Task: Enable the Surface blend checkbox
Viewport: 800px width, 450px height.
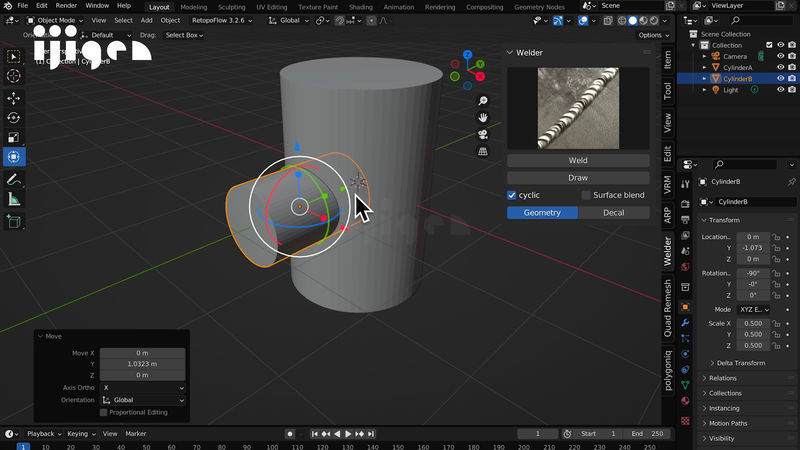Action: [x=586, y=195]
